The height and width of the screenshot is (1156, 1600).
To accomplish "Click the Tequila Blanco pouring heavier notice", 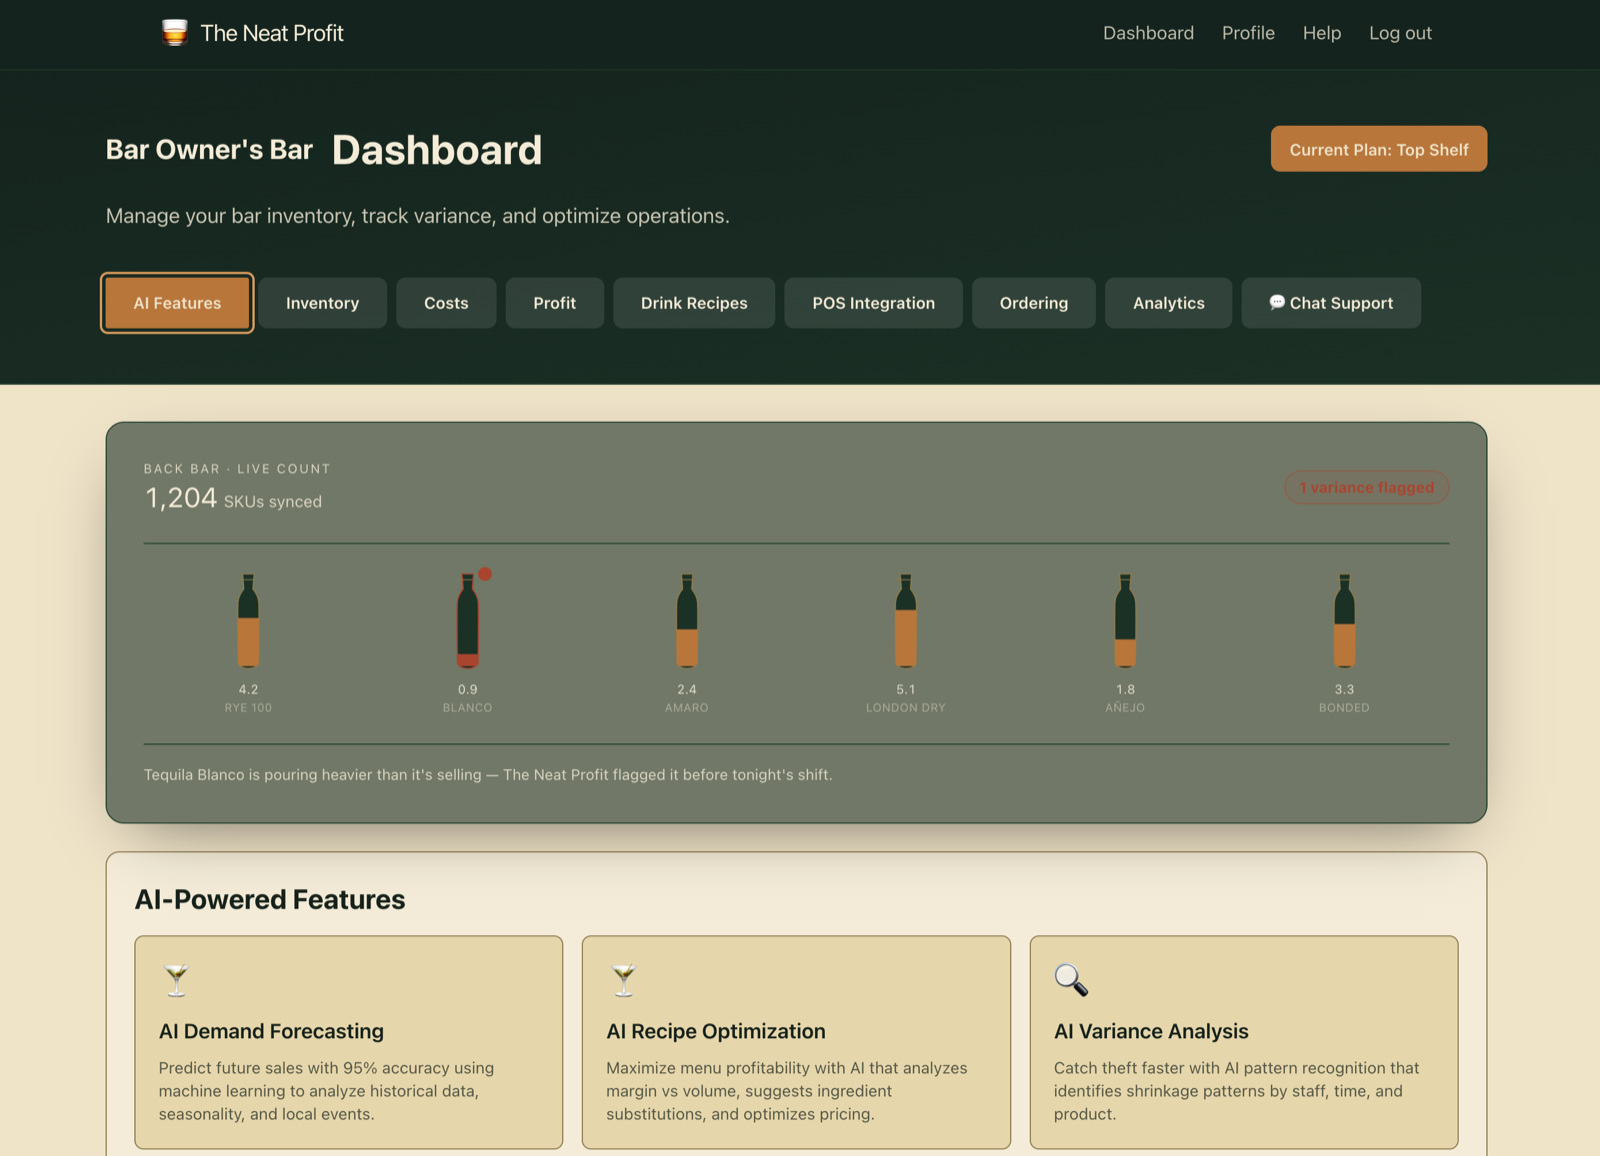I will pyautogui.click(x=488, y=775).
